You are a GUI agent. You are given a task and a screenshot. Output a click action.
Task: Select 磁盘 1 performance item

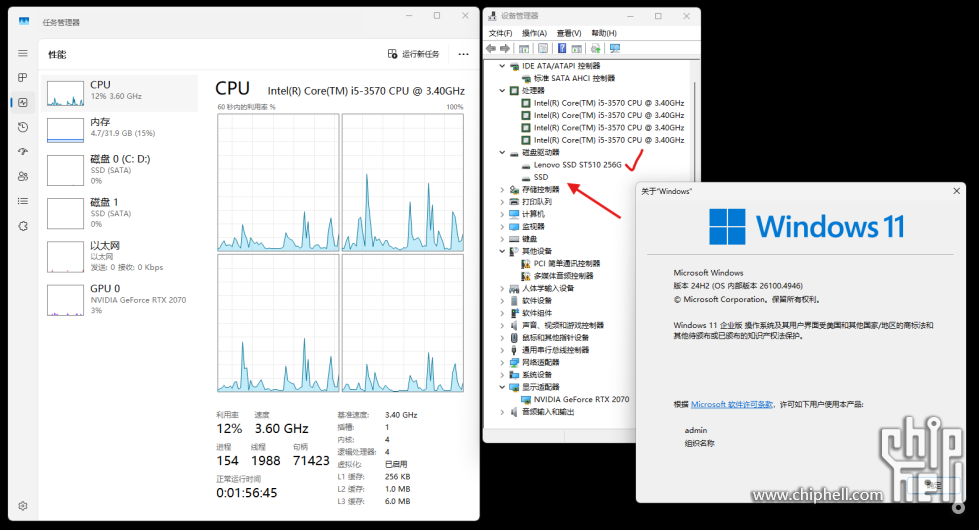point(119,213)
